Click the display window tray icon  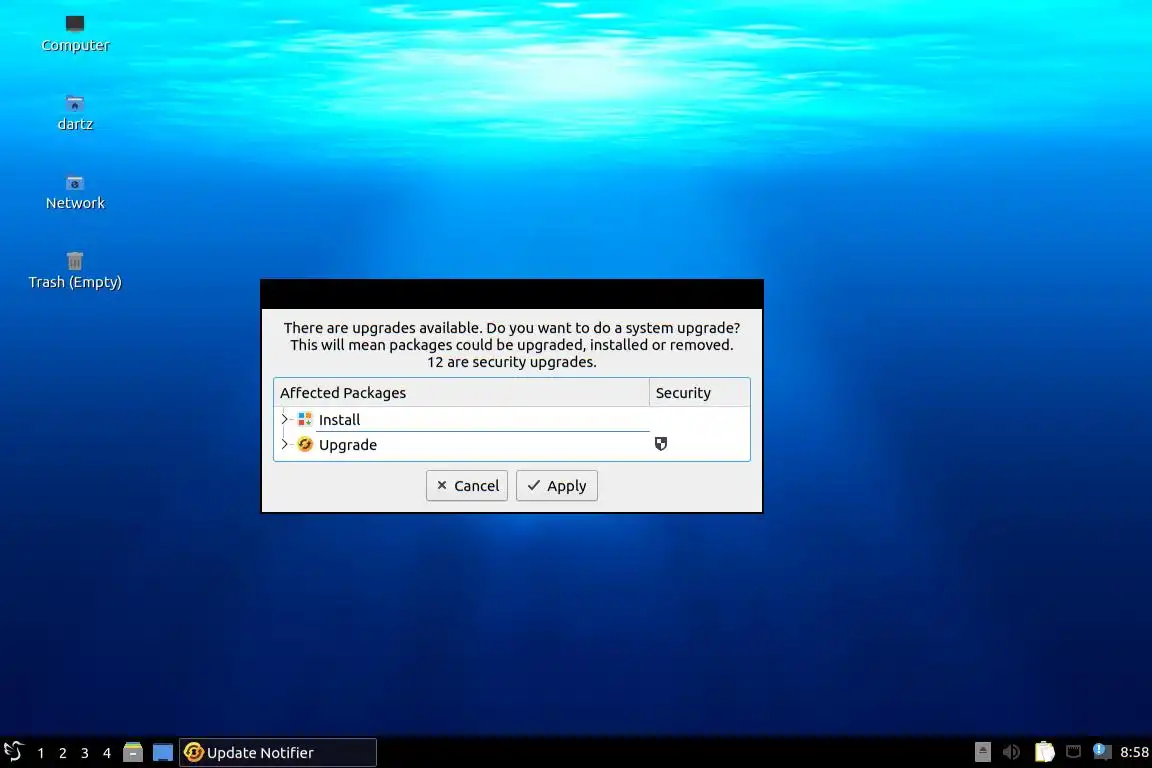pyautogui.click(x=1073, y=751)
